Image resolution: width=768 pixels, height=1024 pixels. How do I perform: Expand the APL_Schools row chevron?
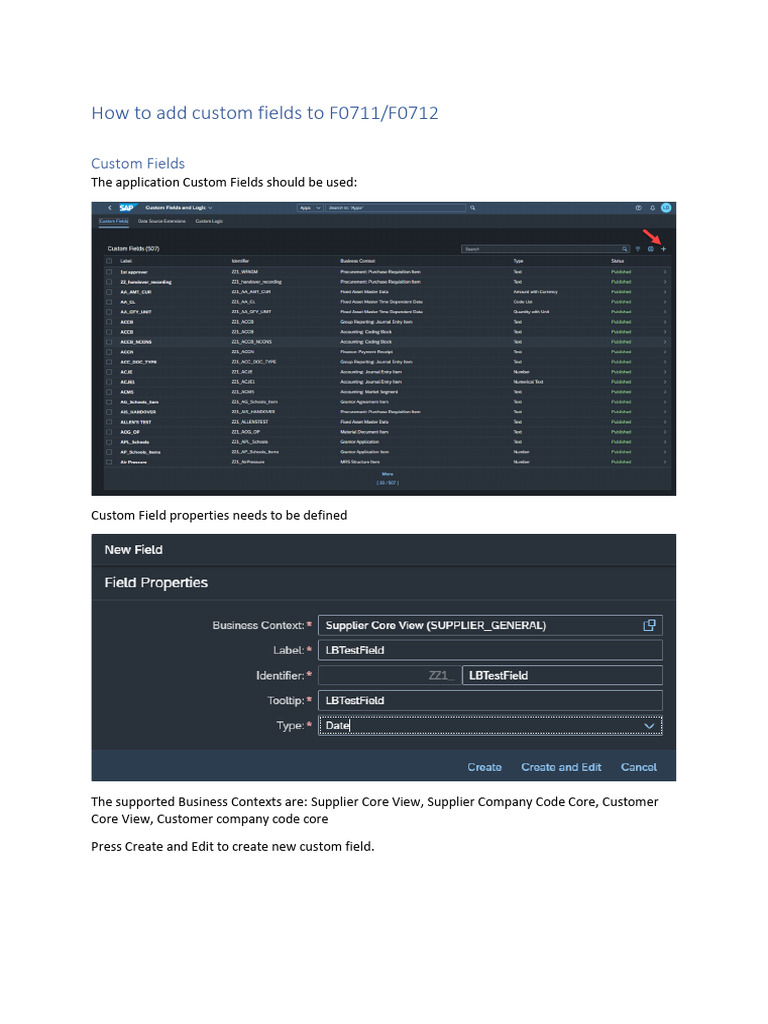[665, 442]
